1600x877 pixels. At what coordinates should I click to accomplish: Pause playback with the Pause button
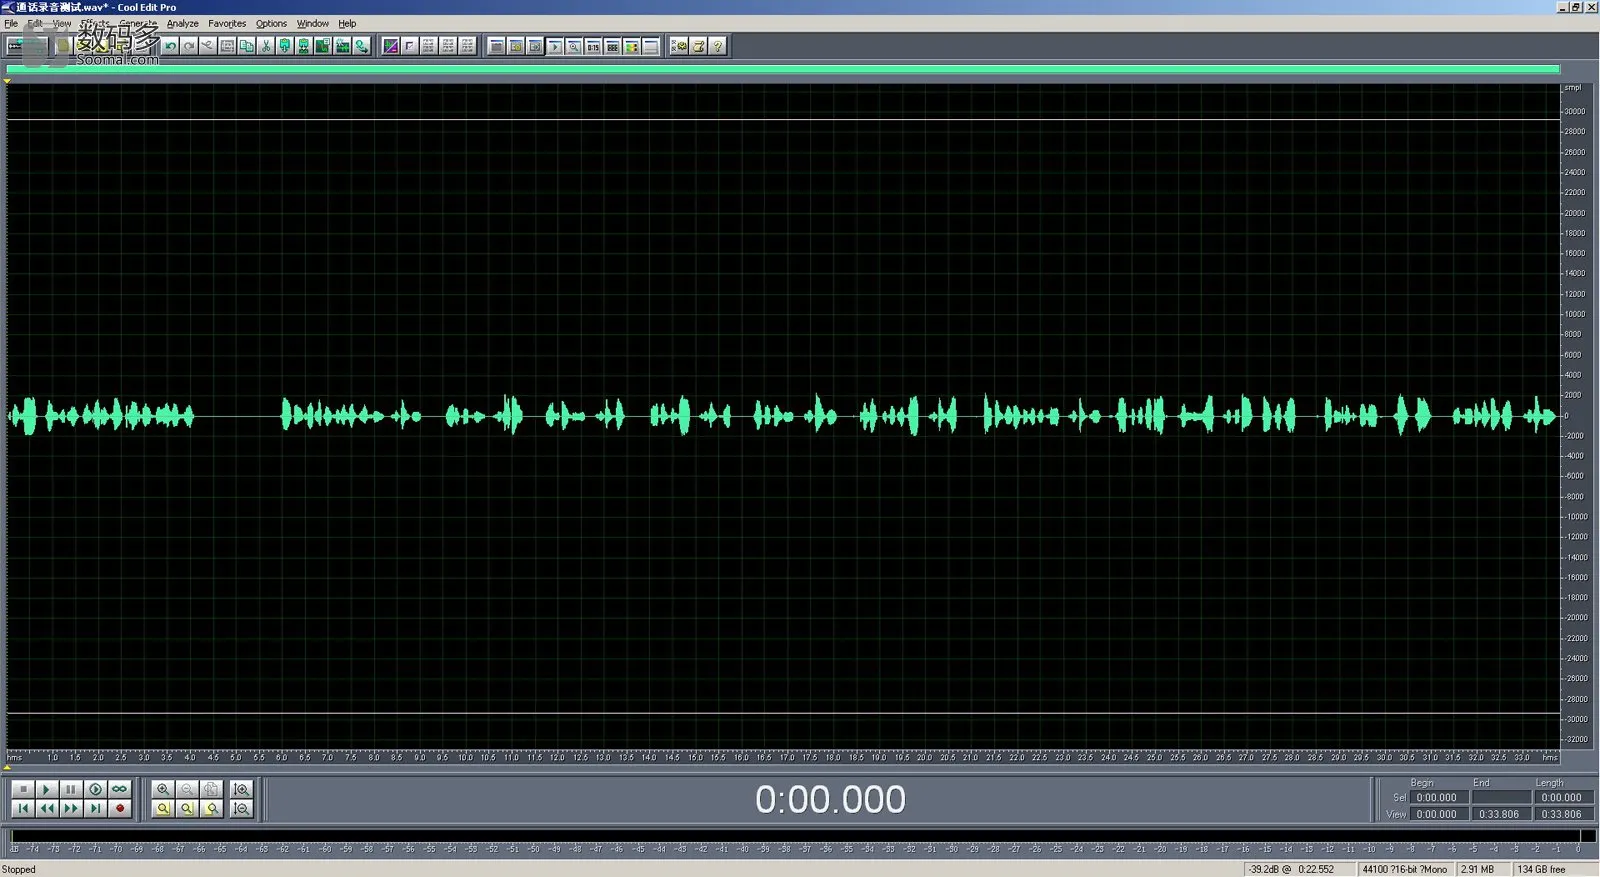70,789
